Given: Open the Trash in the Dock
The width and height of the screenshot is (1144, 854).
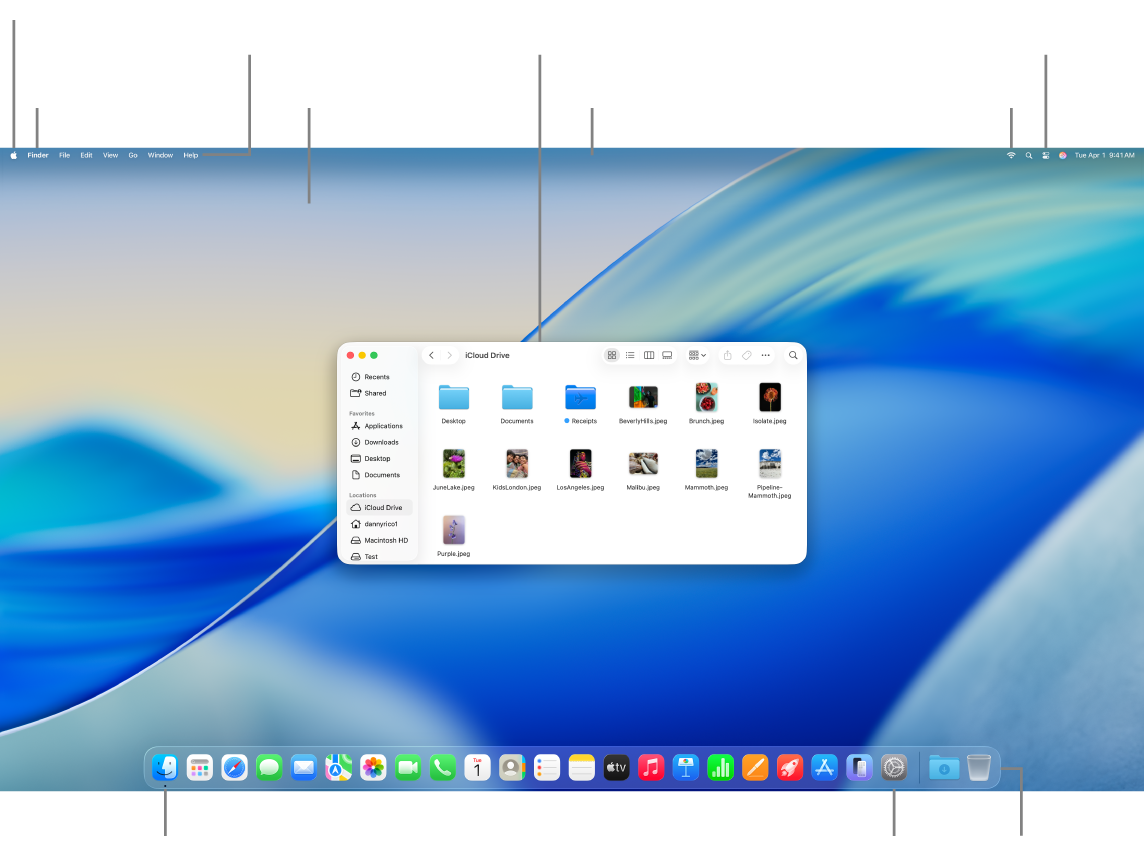Looking at the screenshot, I should [x=978, y=767].
